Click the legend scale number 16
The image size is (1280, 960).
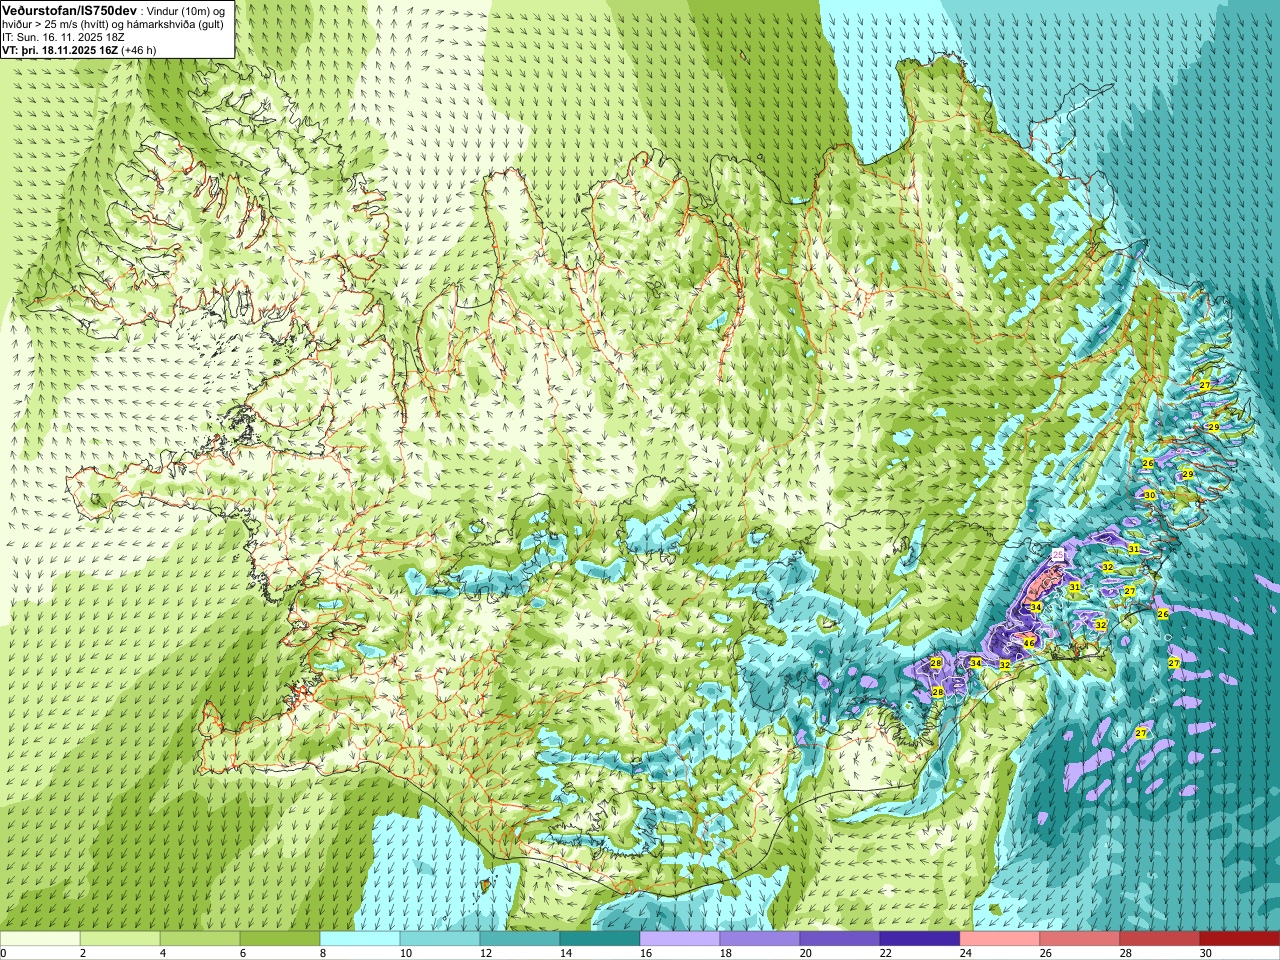pos(646,953)
